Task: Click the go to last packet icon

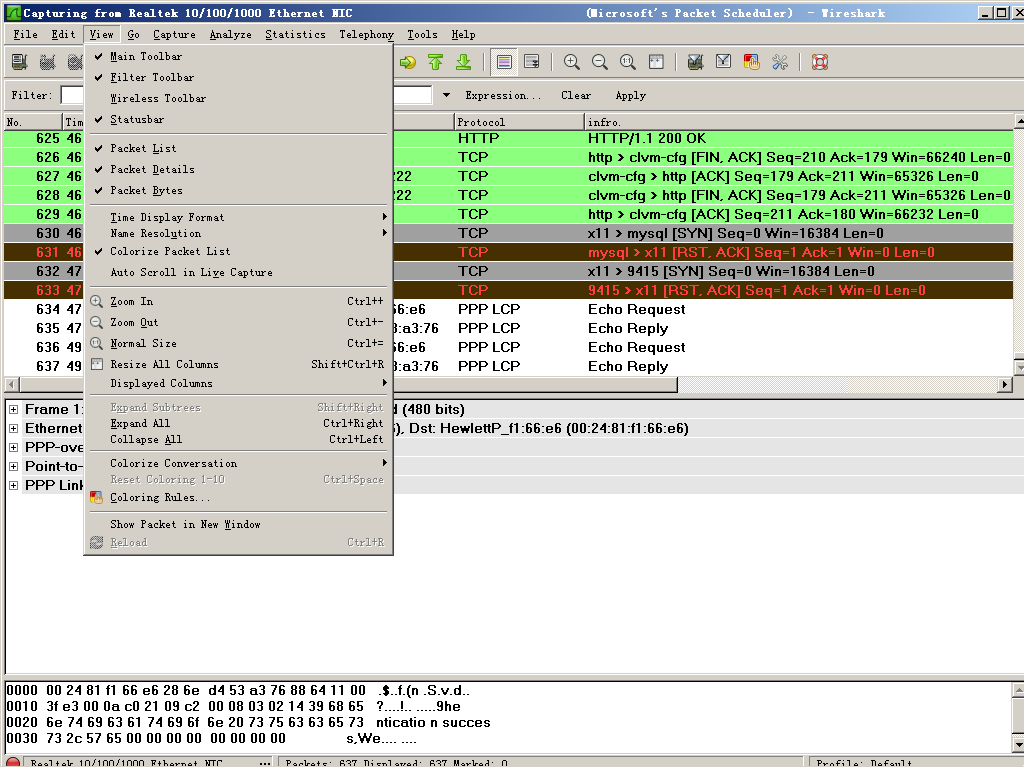Action: click(464, 62)
